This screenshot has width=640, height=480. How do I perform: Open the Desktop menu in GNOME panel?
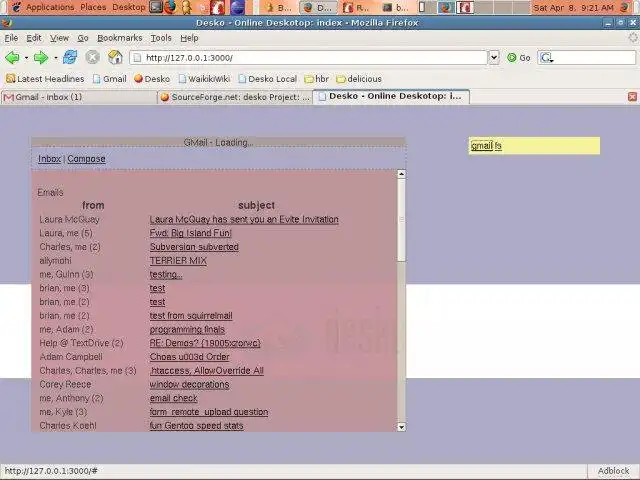coord(129,7)
